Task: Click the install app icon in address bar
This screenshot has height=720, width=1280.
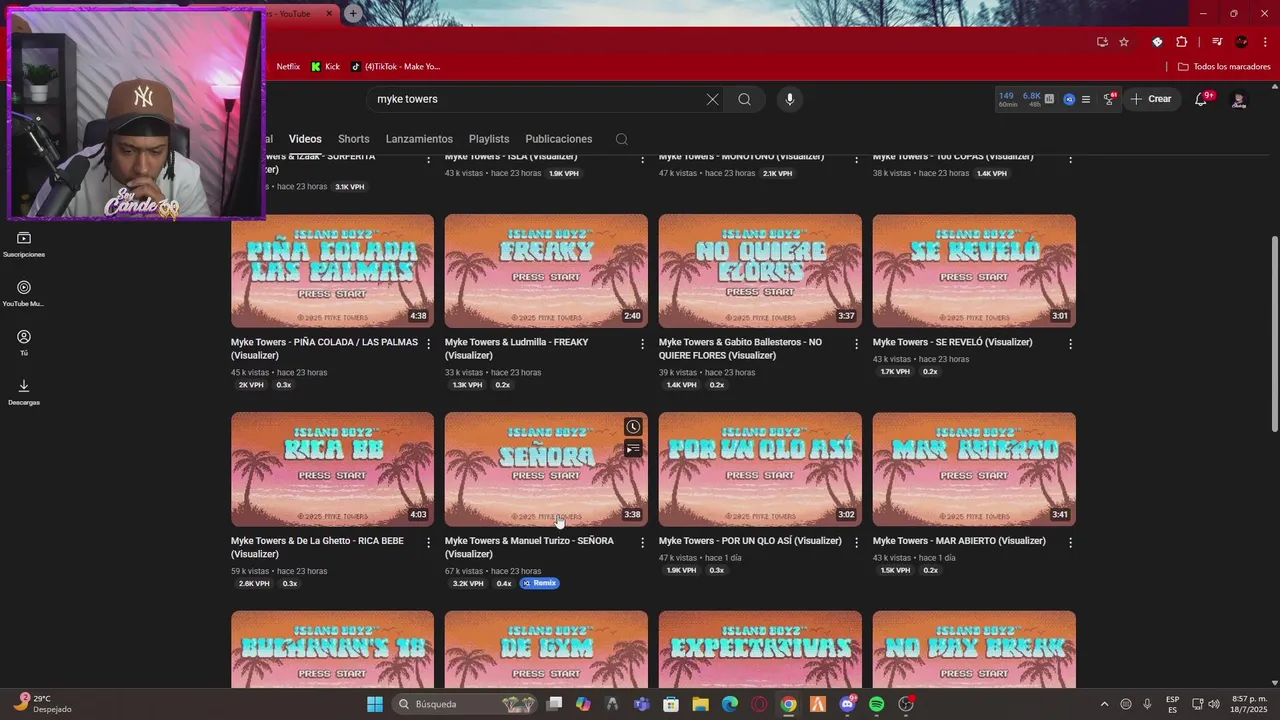Action: tap(1102, 42)
